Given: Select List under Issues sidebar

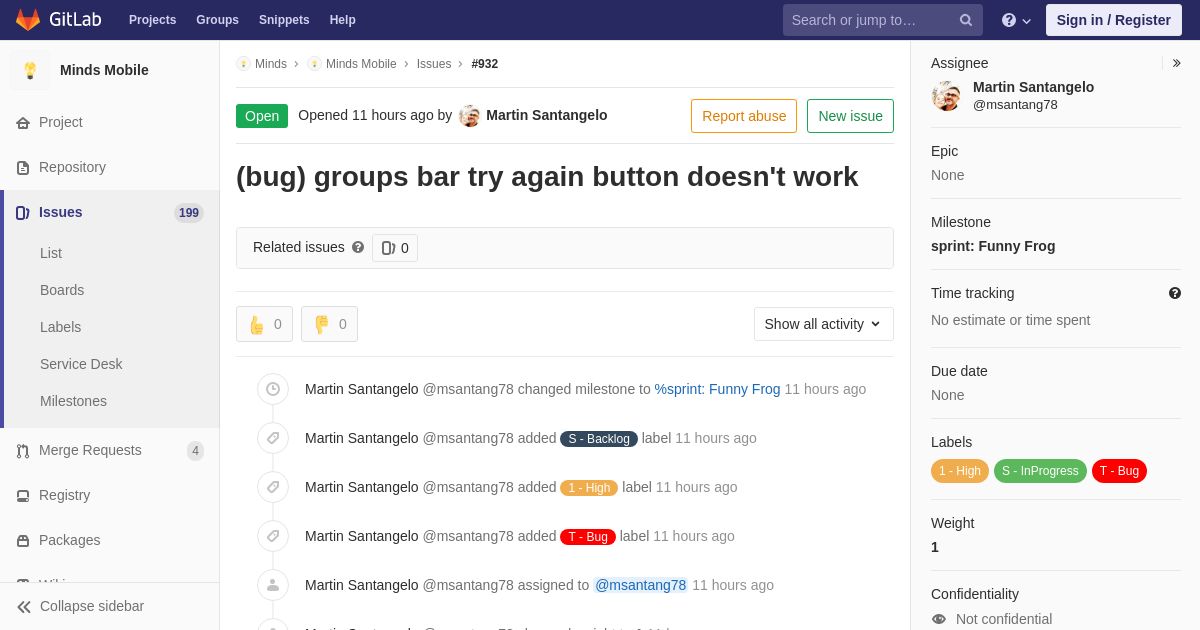Looking at the screenshot, I should click(x=51, y=253).
